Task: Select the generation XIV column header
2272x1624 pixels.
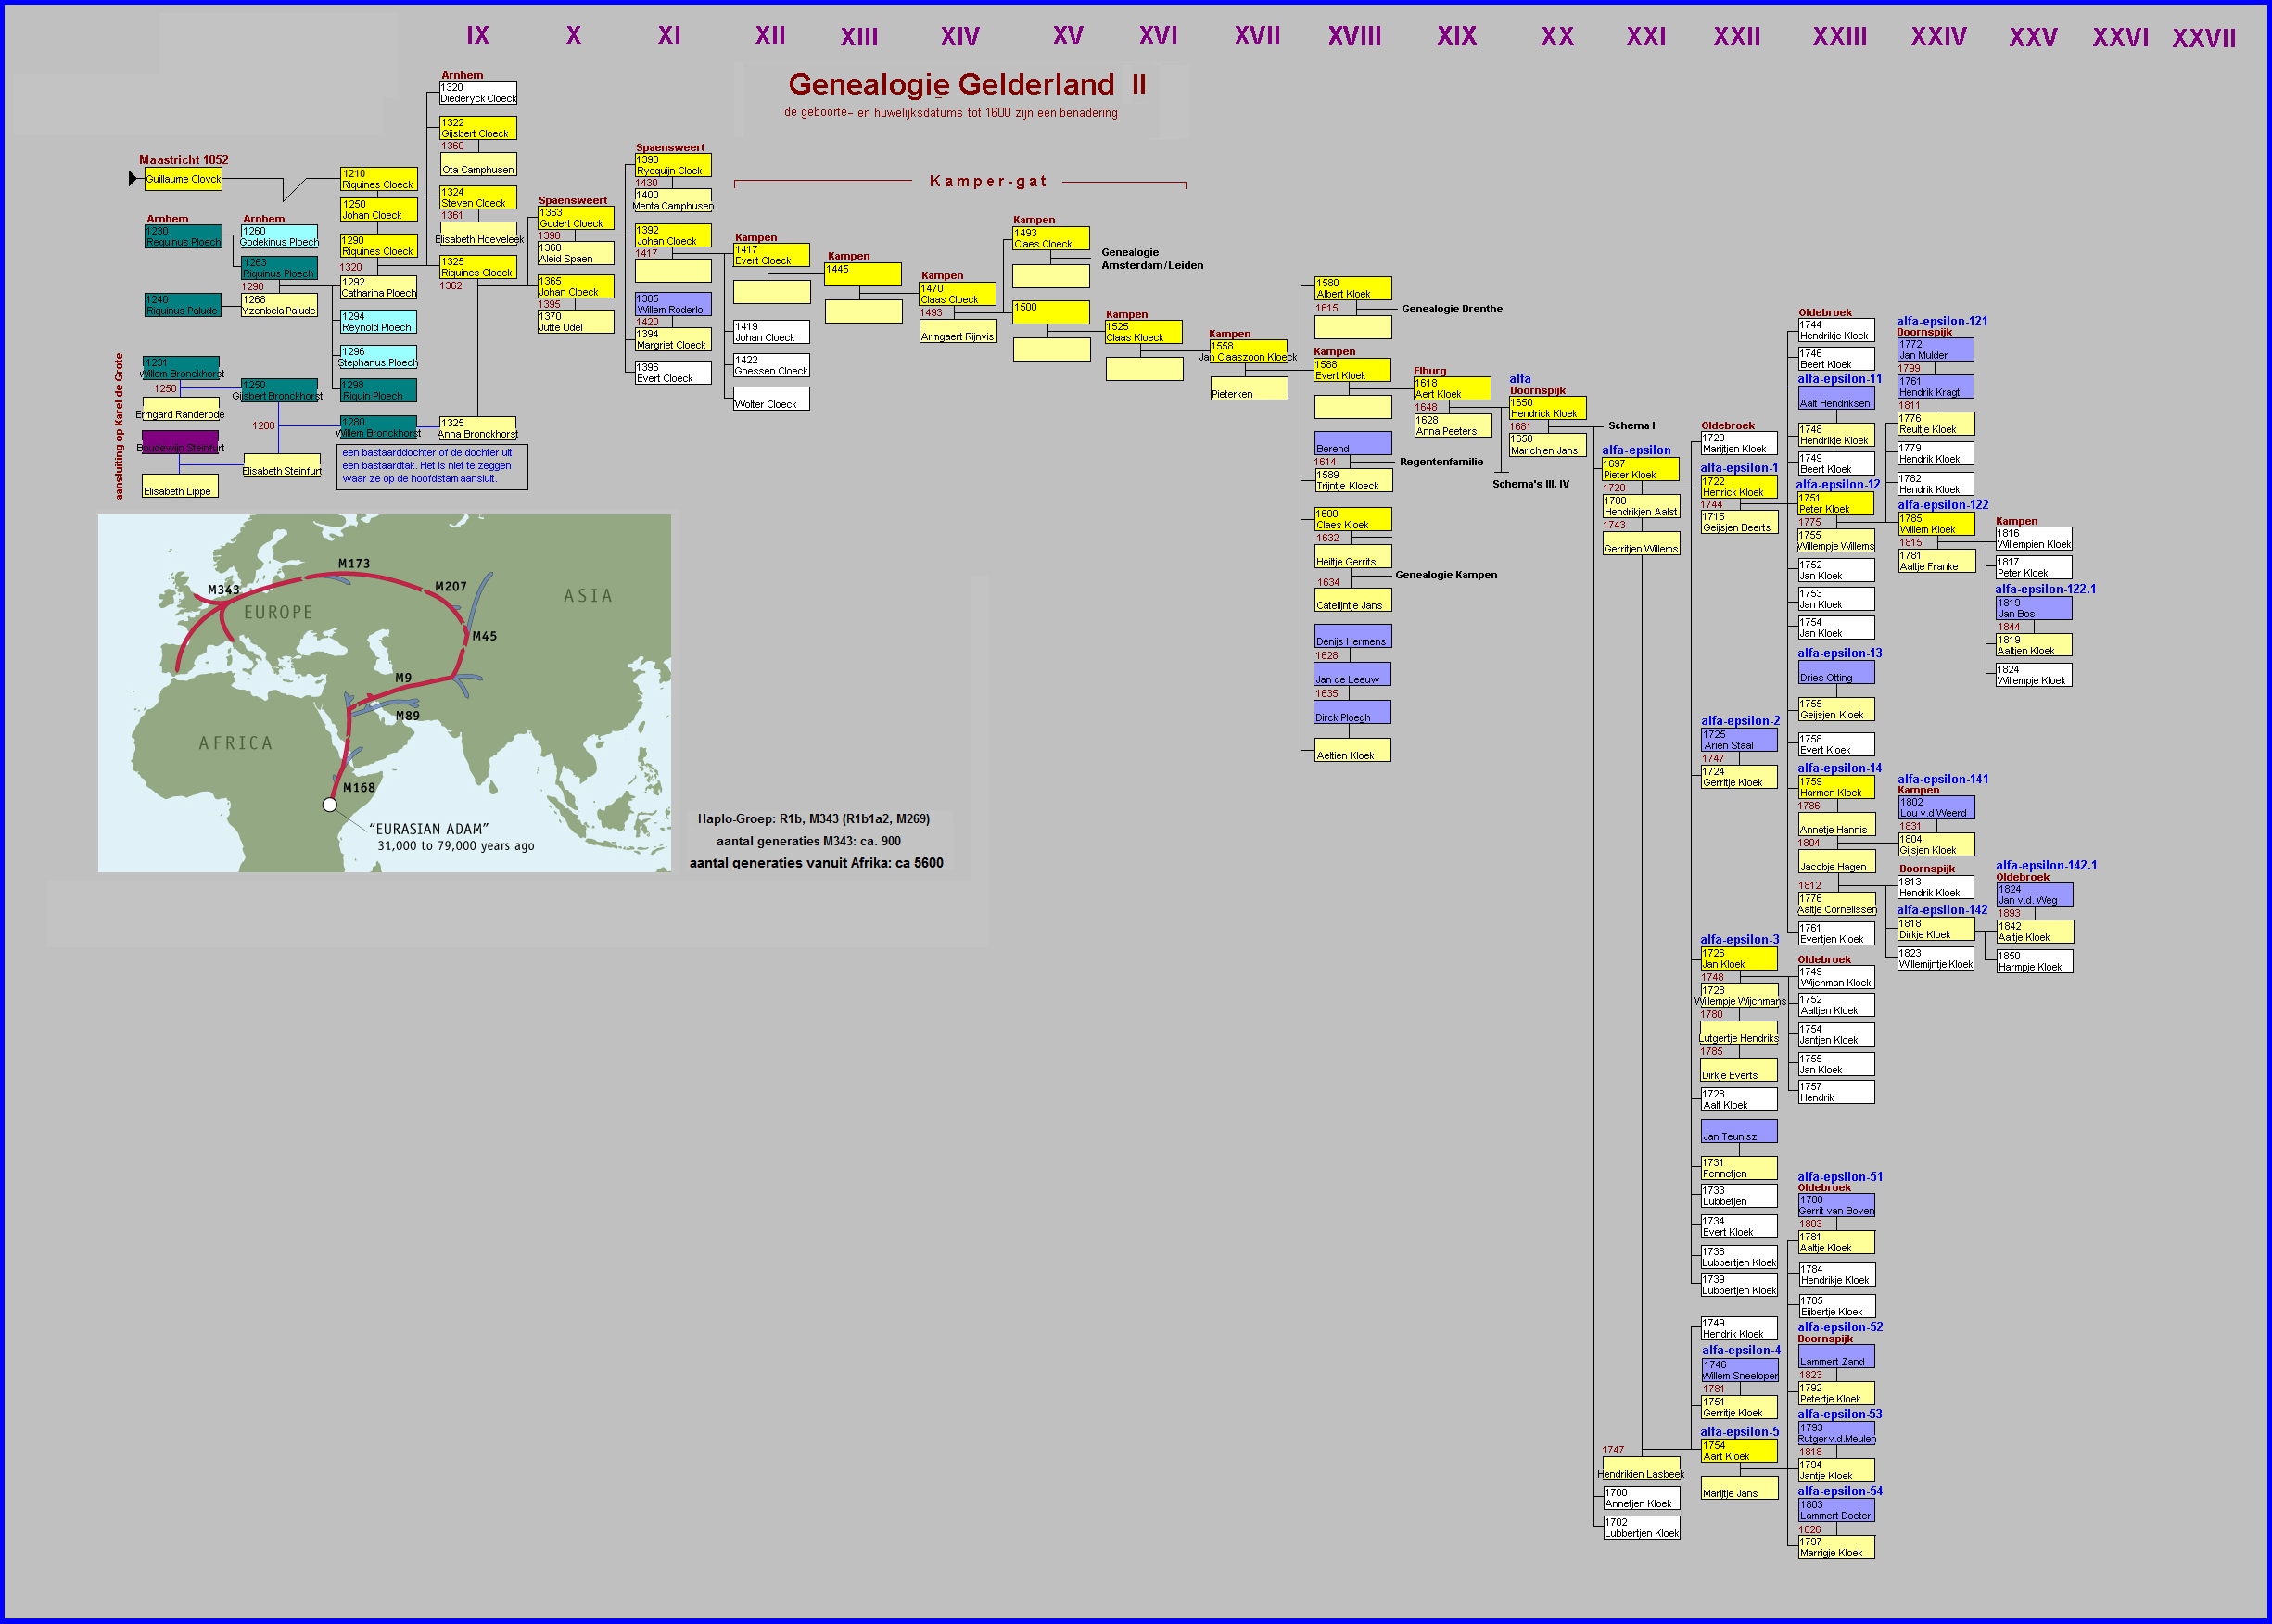Action: (959, 37)
